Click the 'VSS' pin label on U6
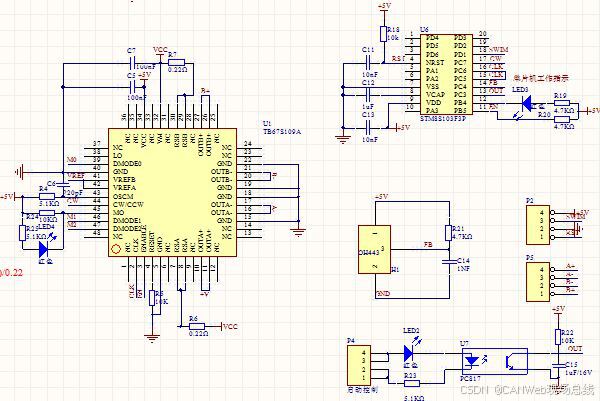600x401 pixels. coord(432,86)
